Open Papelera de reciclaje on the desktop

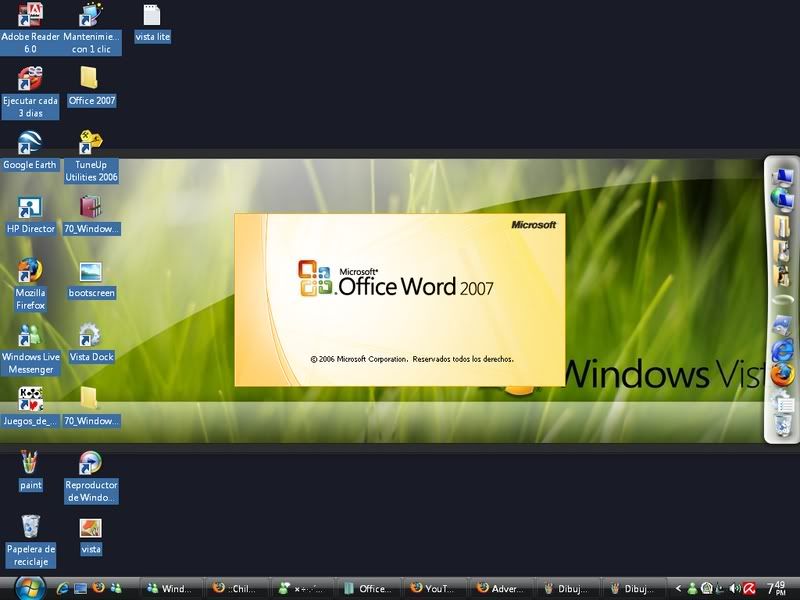[31, 541]
